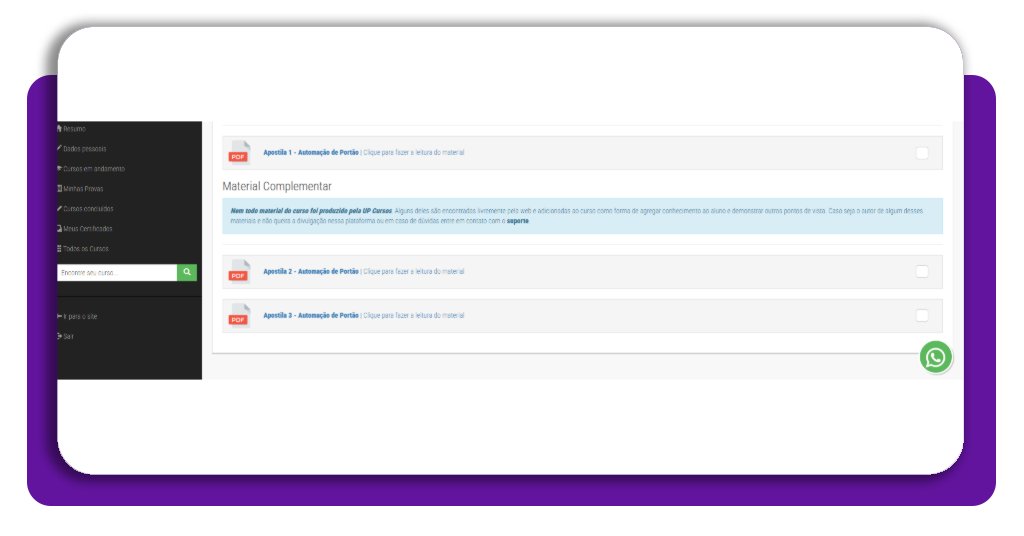Open Apostila 1 - Automação de Portão link
This screenshot has width=1024, height=536.
click(x=310, y=153)
